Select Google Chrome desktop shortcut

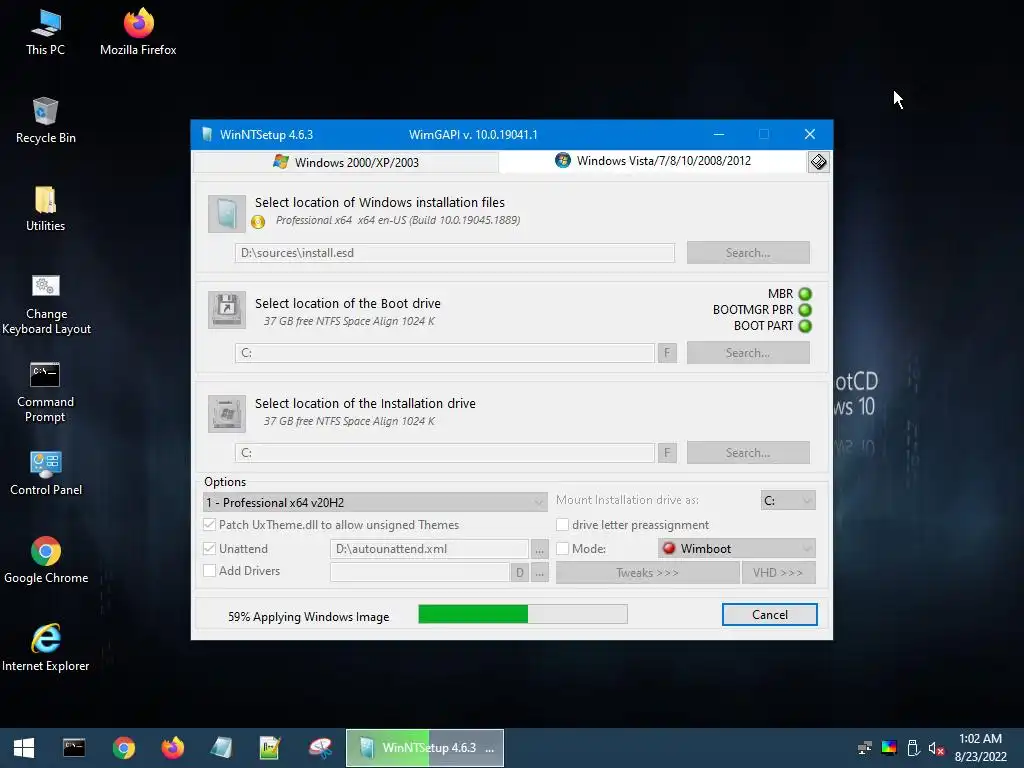46,560
